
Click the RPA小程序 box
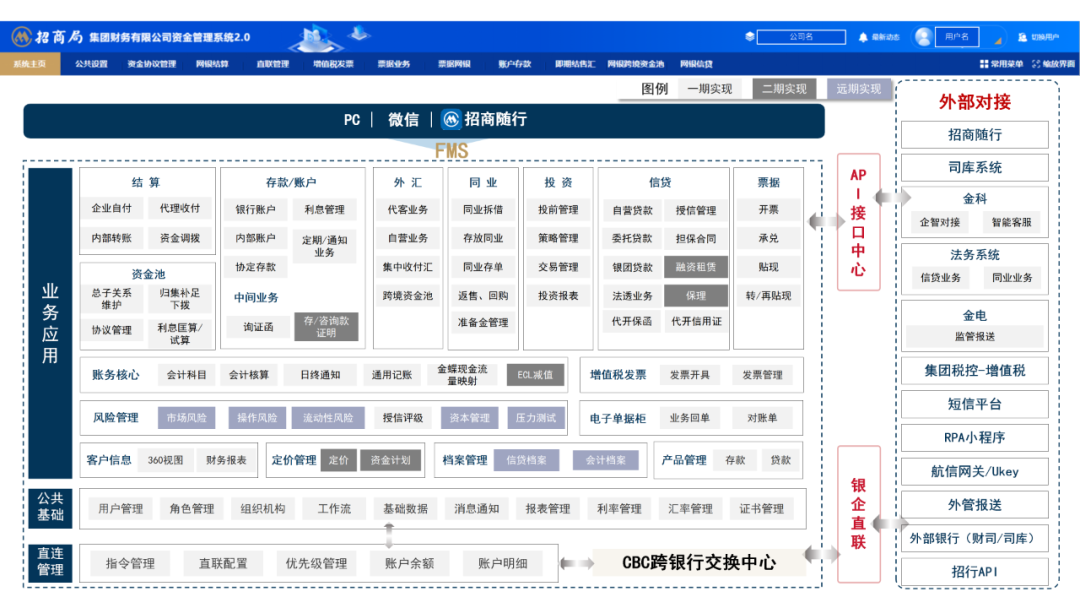click(x=975, y=437)
